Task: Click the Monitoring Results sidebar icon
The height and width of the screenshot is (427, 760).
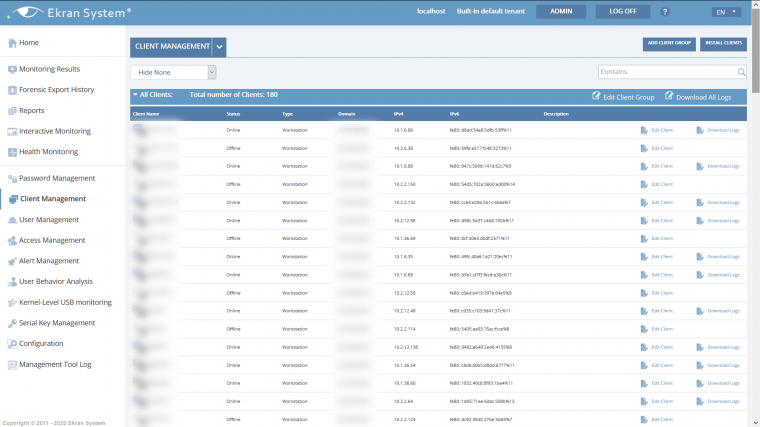Action: pos(12,69)
